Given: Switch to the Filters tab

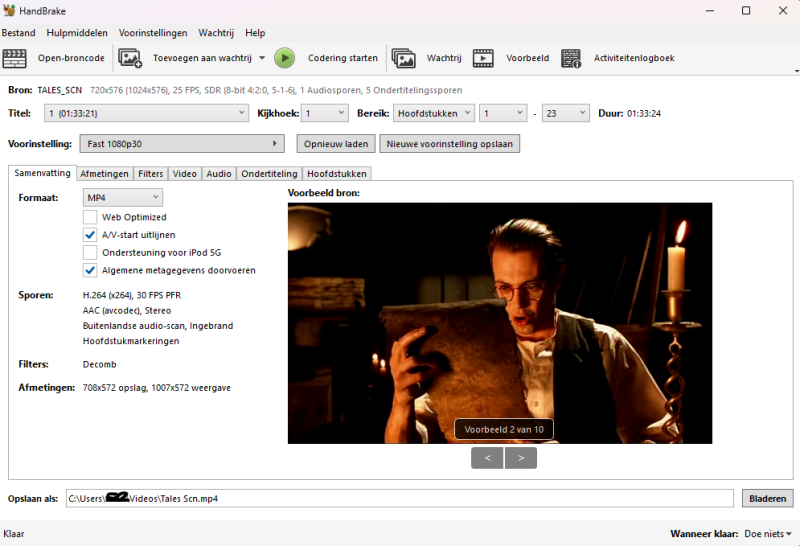Looking at the screenshot, I should click(x=151, y=173).
